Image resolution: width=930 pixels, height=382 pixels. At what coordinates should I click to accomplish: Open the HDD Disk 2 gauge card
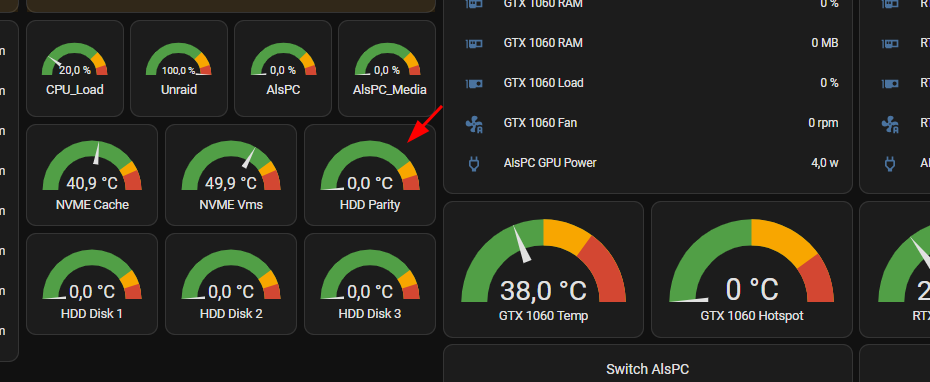pyautogui.click(x=231, y=284)
